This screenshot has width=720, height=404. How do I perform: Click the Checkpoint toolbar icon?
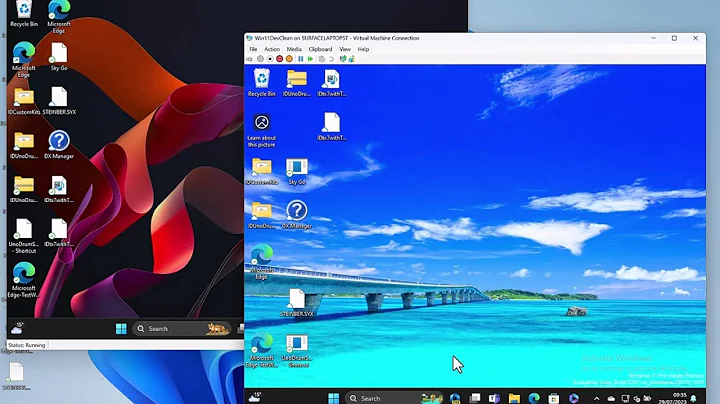pos(321,59)
